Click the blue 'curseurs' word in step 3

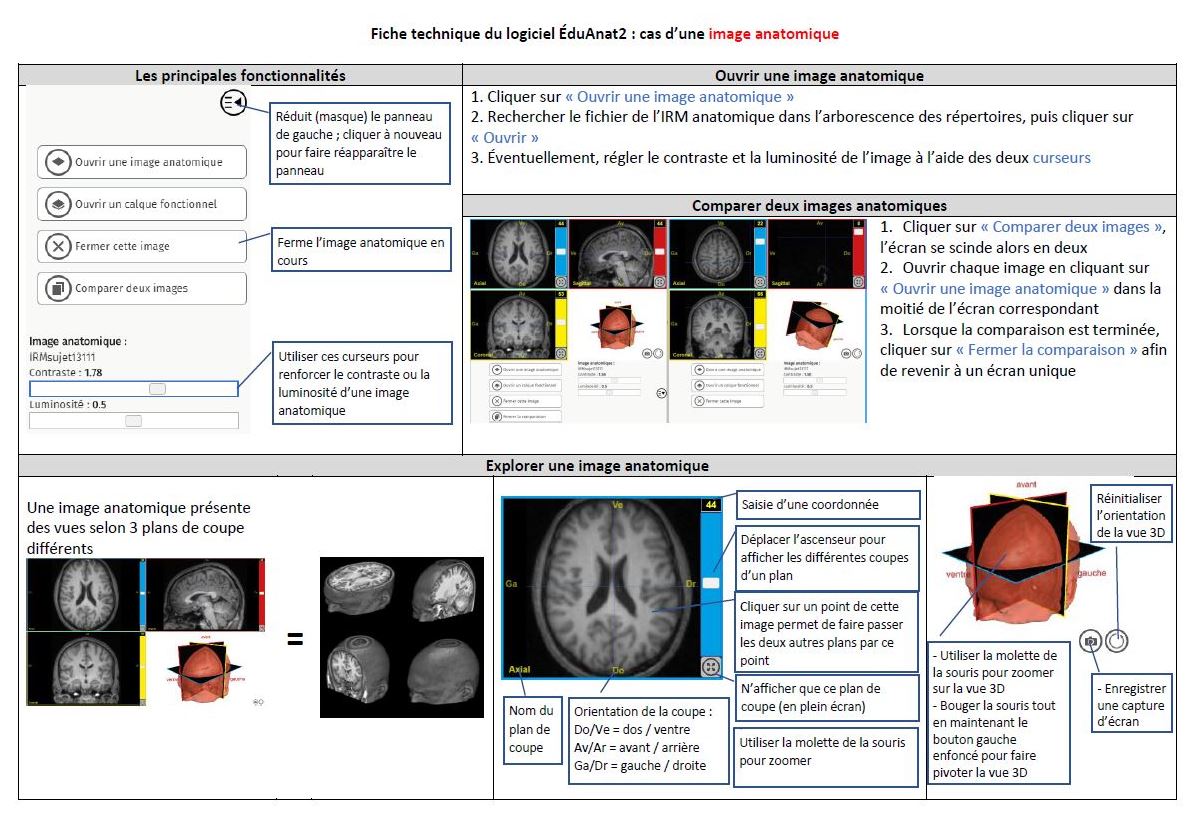point(1061,157)
